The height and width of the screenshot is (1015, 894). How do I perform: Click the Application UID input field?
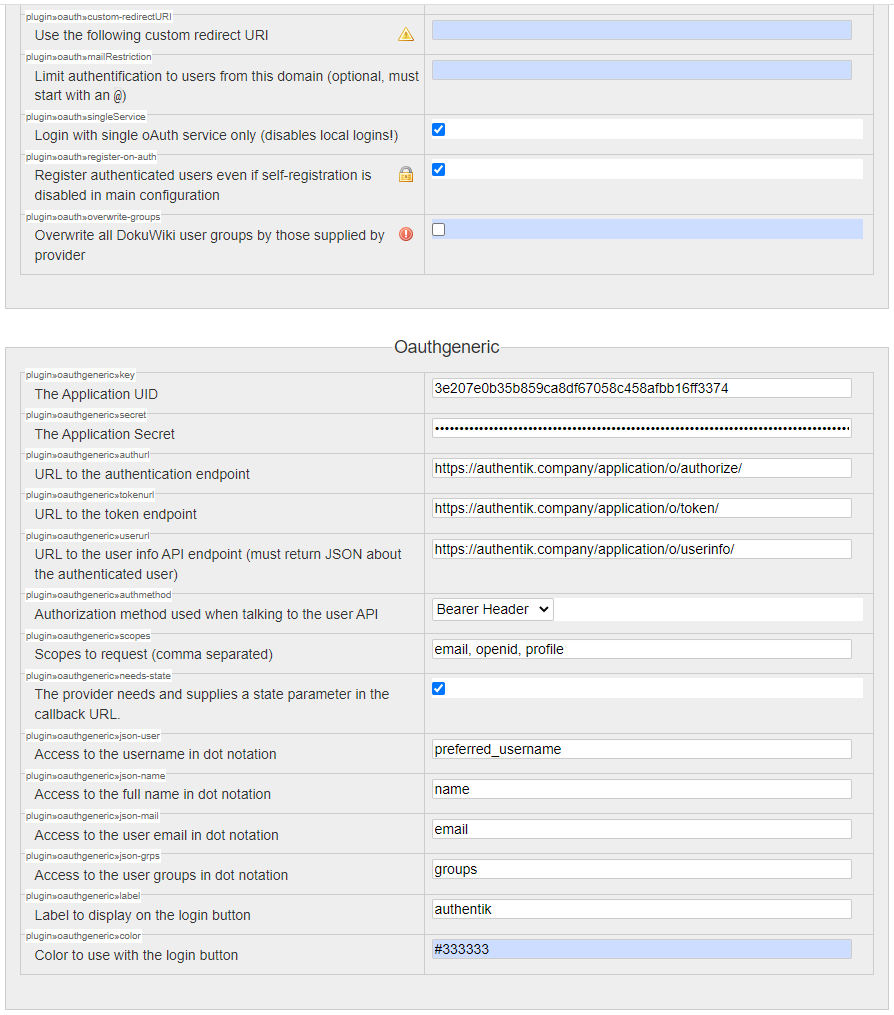641,388
